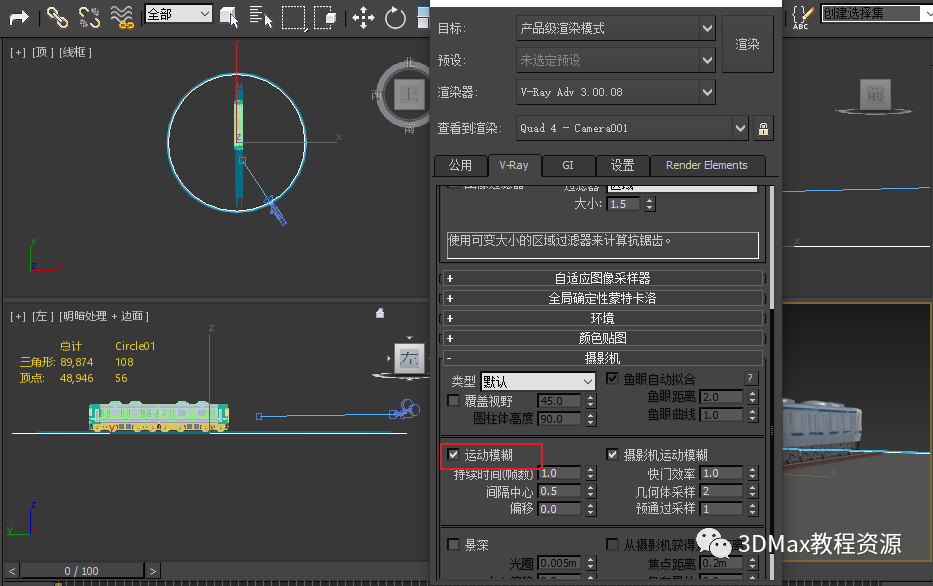Select the Link tool icon
933x586 pixels.
(57, 17)
